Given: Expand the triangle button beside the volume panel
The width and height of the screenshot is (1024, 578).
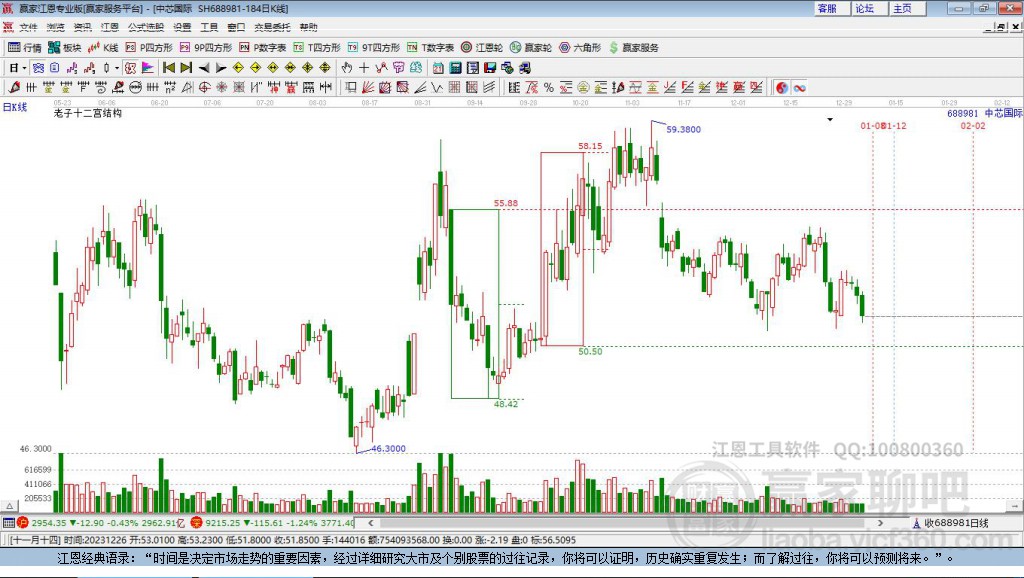Looking at the screenshot, I should point(10,506).
